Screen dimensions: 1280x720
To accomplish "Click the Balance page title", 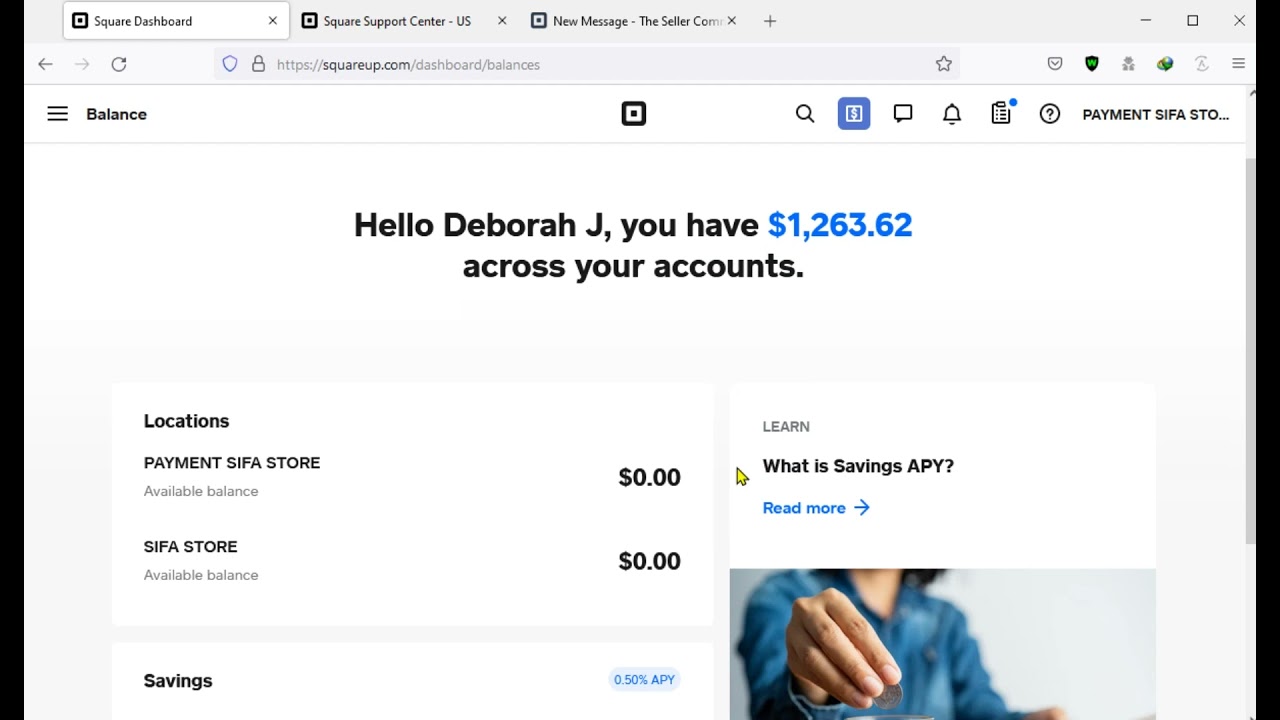I will 116,114.
